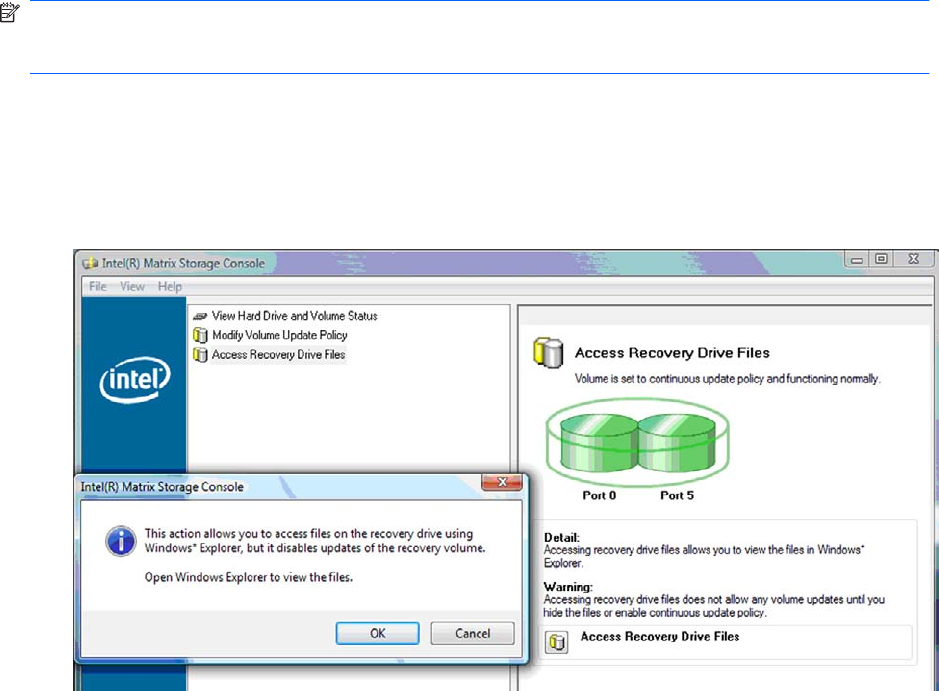Image resolution: width=939 pixels, height=691 pixels.
Task: Click Cancel in the dialog
Action: coord(472,633)
